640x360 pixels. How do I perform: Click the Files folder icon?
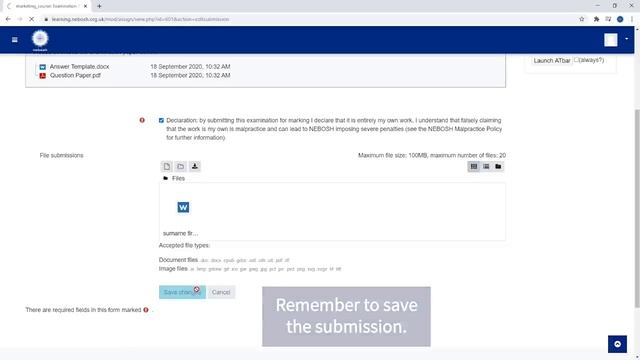point(165,178)
